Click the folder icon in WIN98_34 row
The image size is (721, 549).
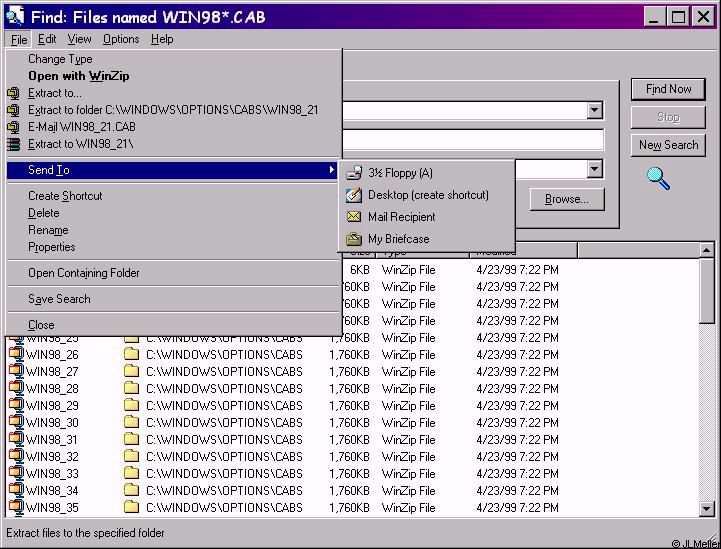(132, 490)
